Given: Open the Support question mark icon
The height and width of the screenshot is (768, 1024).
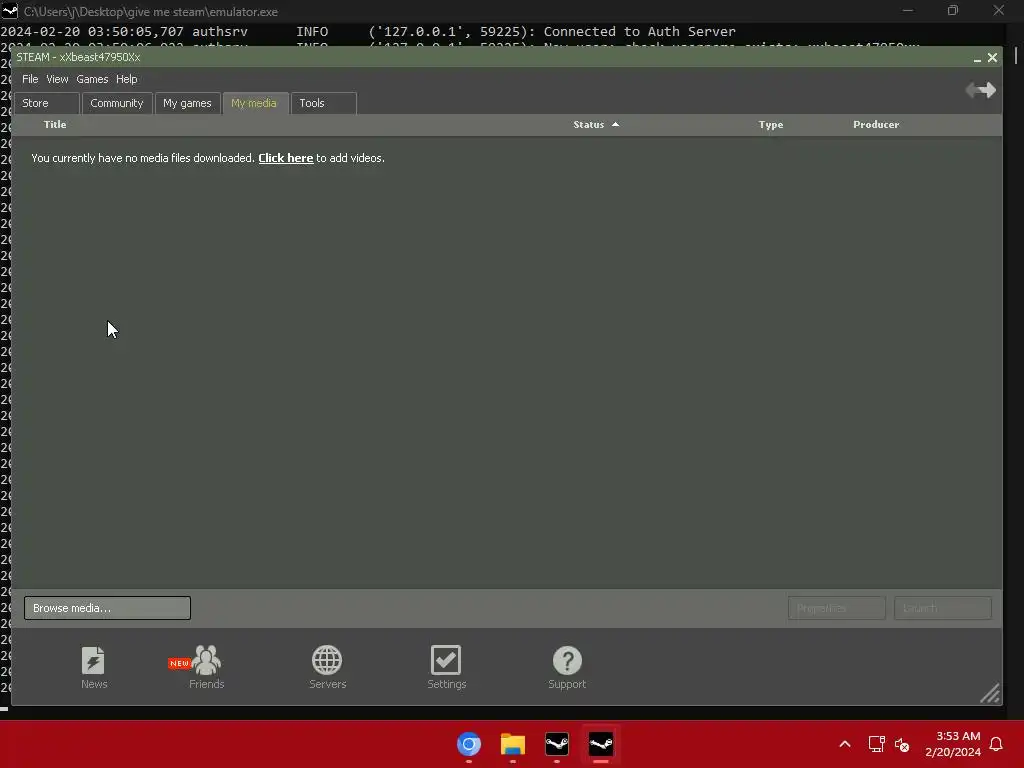Looking at the screenshot, I should [x=567, y=667].
